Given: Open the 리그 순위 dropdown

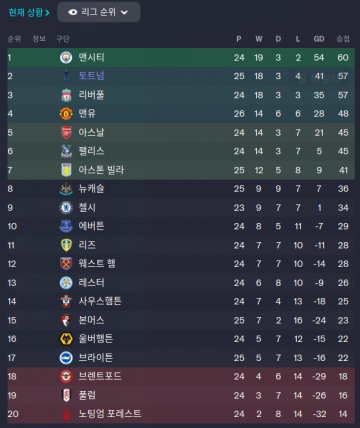Looking at the screenshot, I should click(x=99, y=12).
